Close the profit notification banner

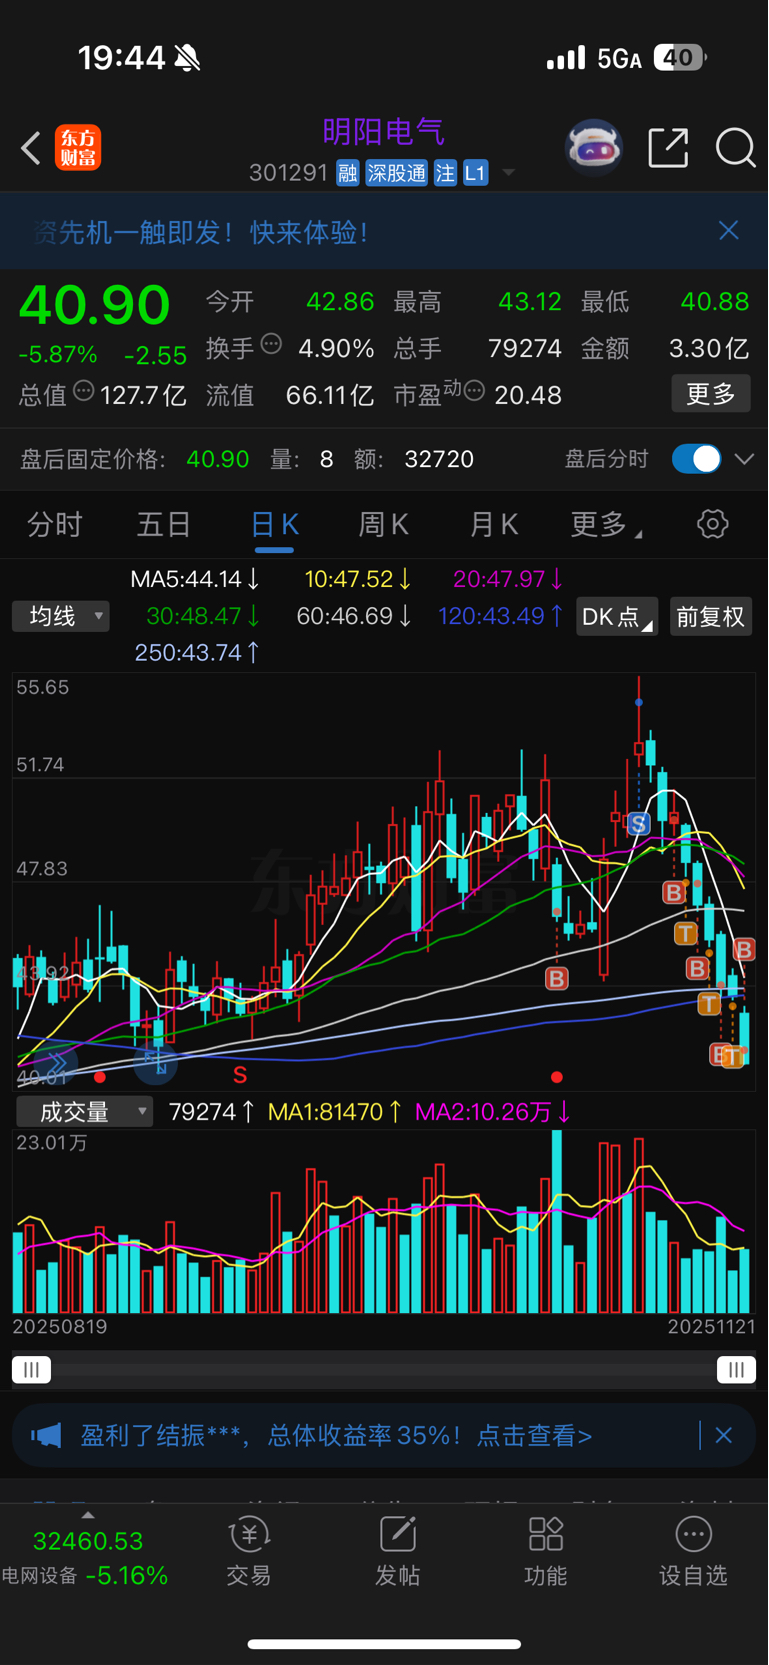coord(724,1436)
